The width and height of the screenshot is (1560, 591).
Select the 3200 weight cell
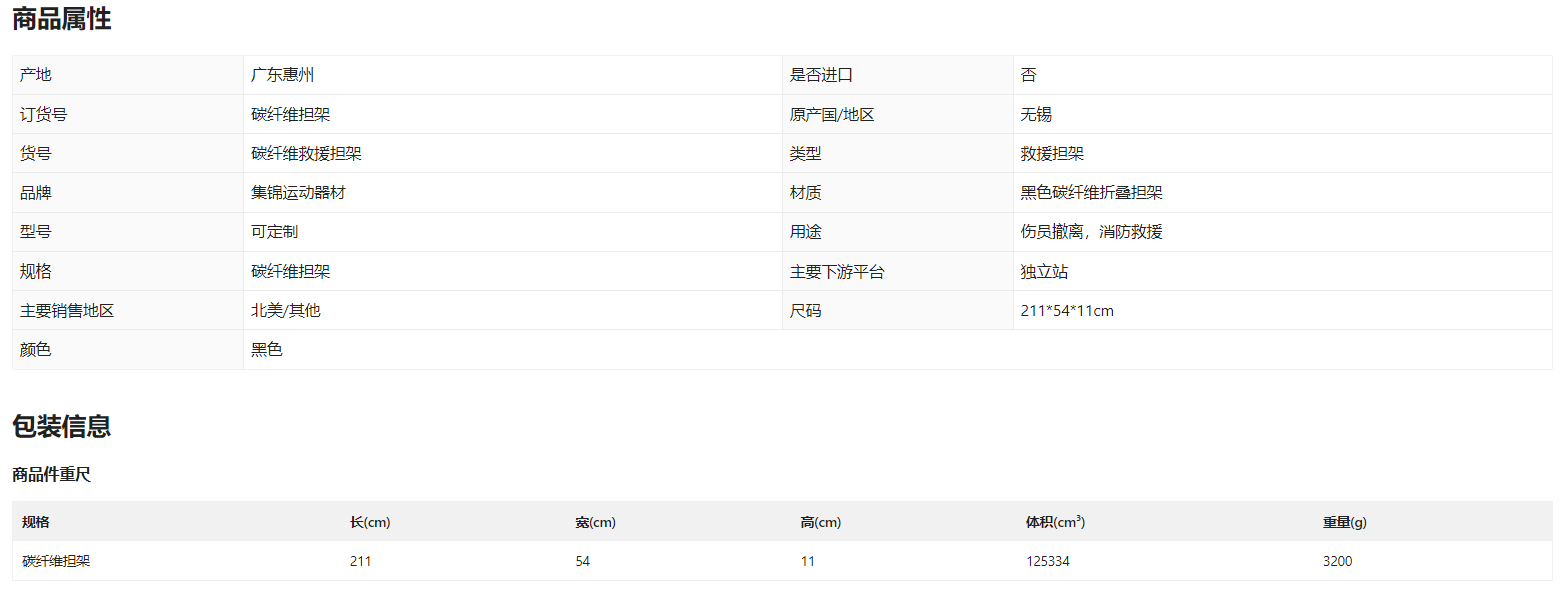pyautogui.click(x=1337, y=561)
